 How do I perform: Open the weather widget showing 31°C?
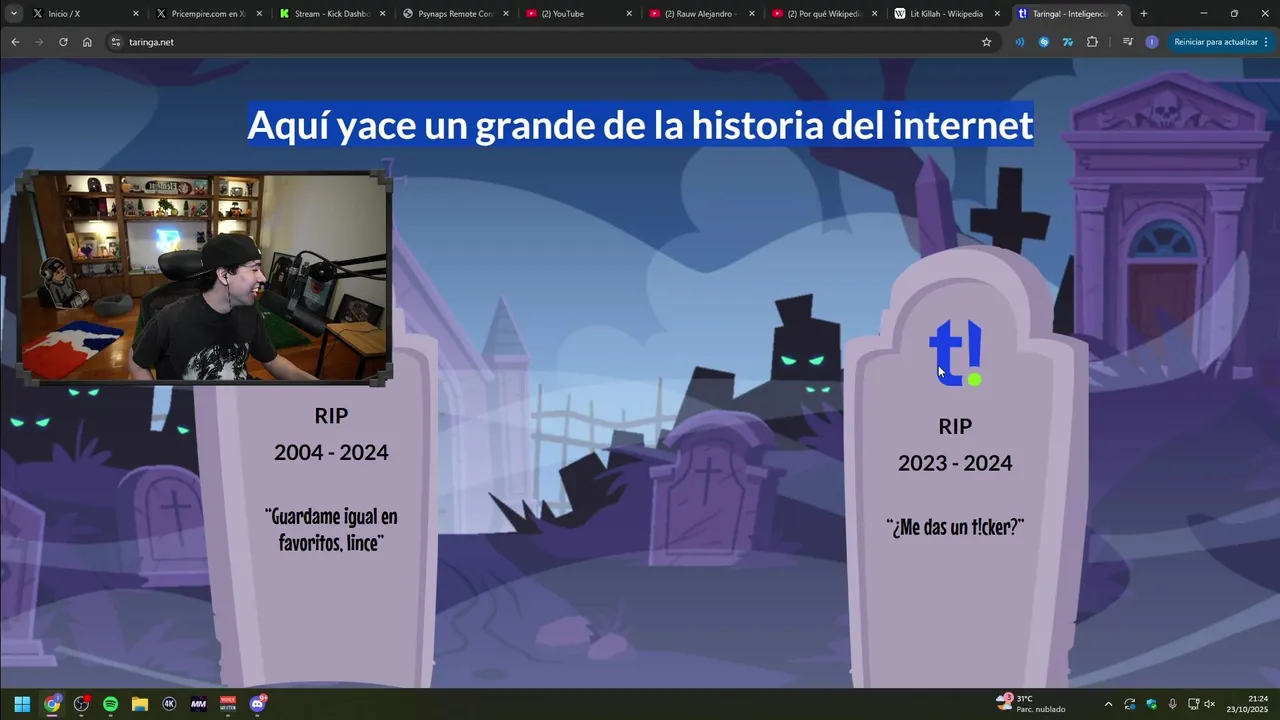[x=1032, y=704]
